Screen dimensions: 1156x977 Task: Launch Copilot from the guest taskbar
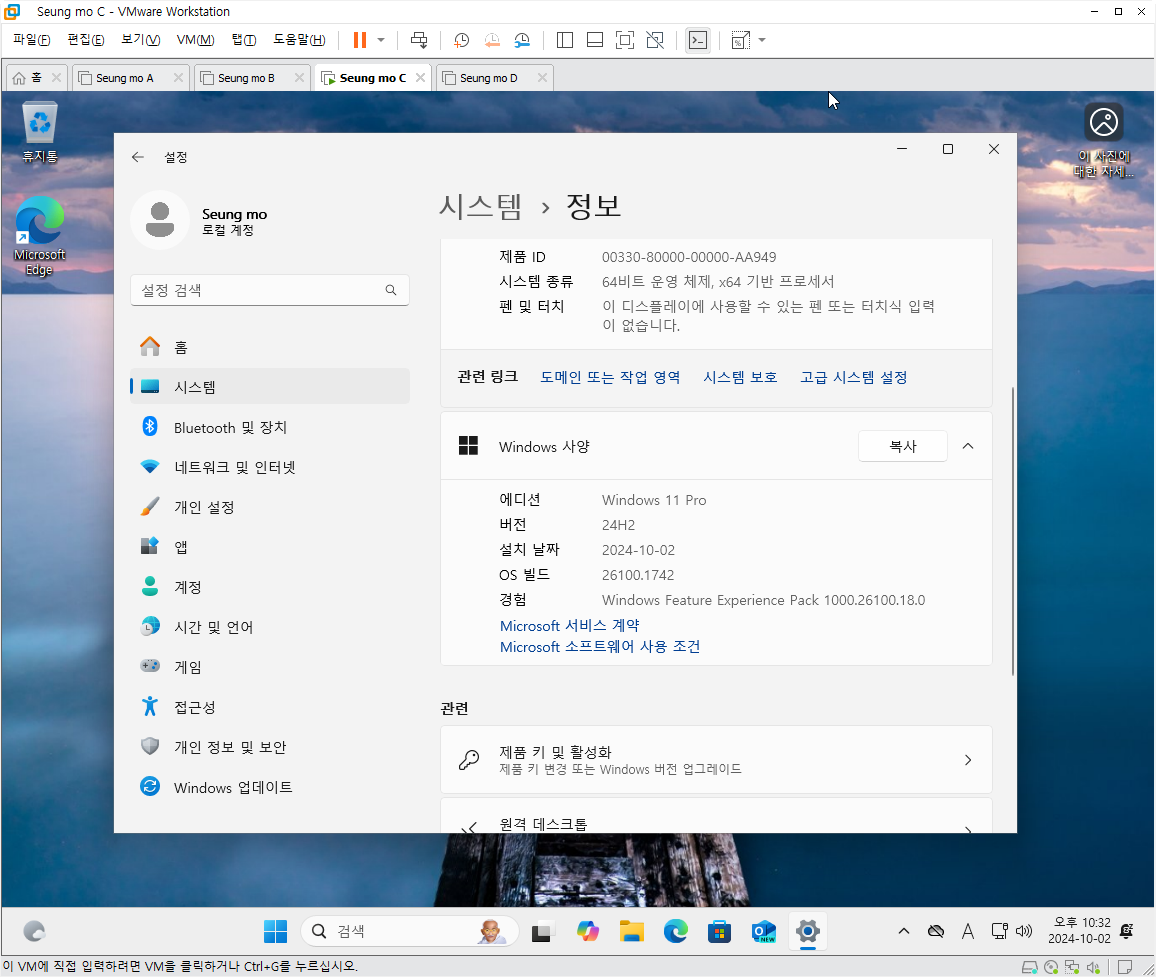pos(588,931)
